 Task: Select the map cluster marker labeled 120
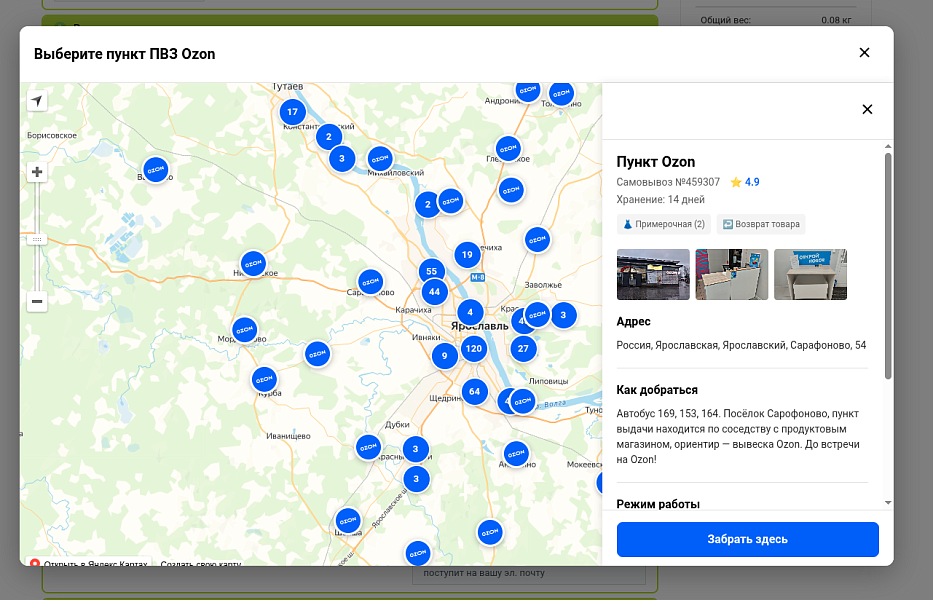[474, 349]
